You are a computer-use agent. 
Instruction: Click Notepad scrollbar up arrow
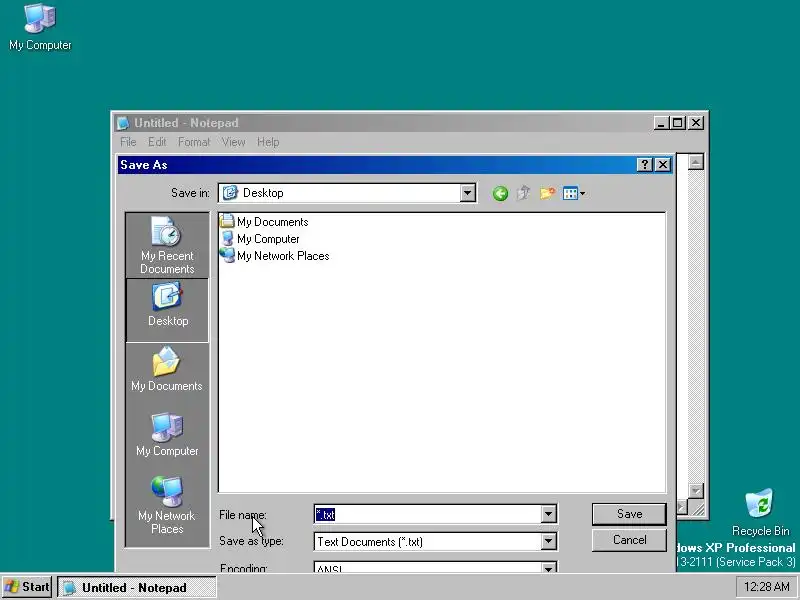pos(695,162)
